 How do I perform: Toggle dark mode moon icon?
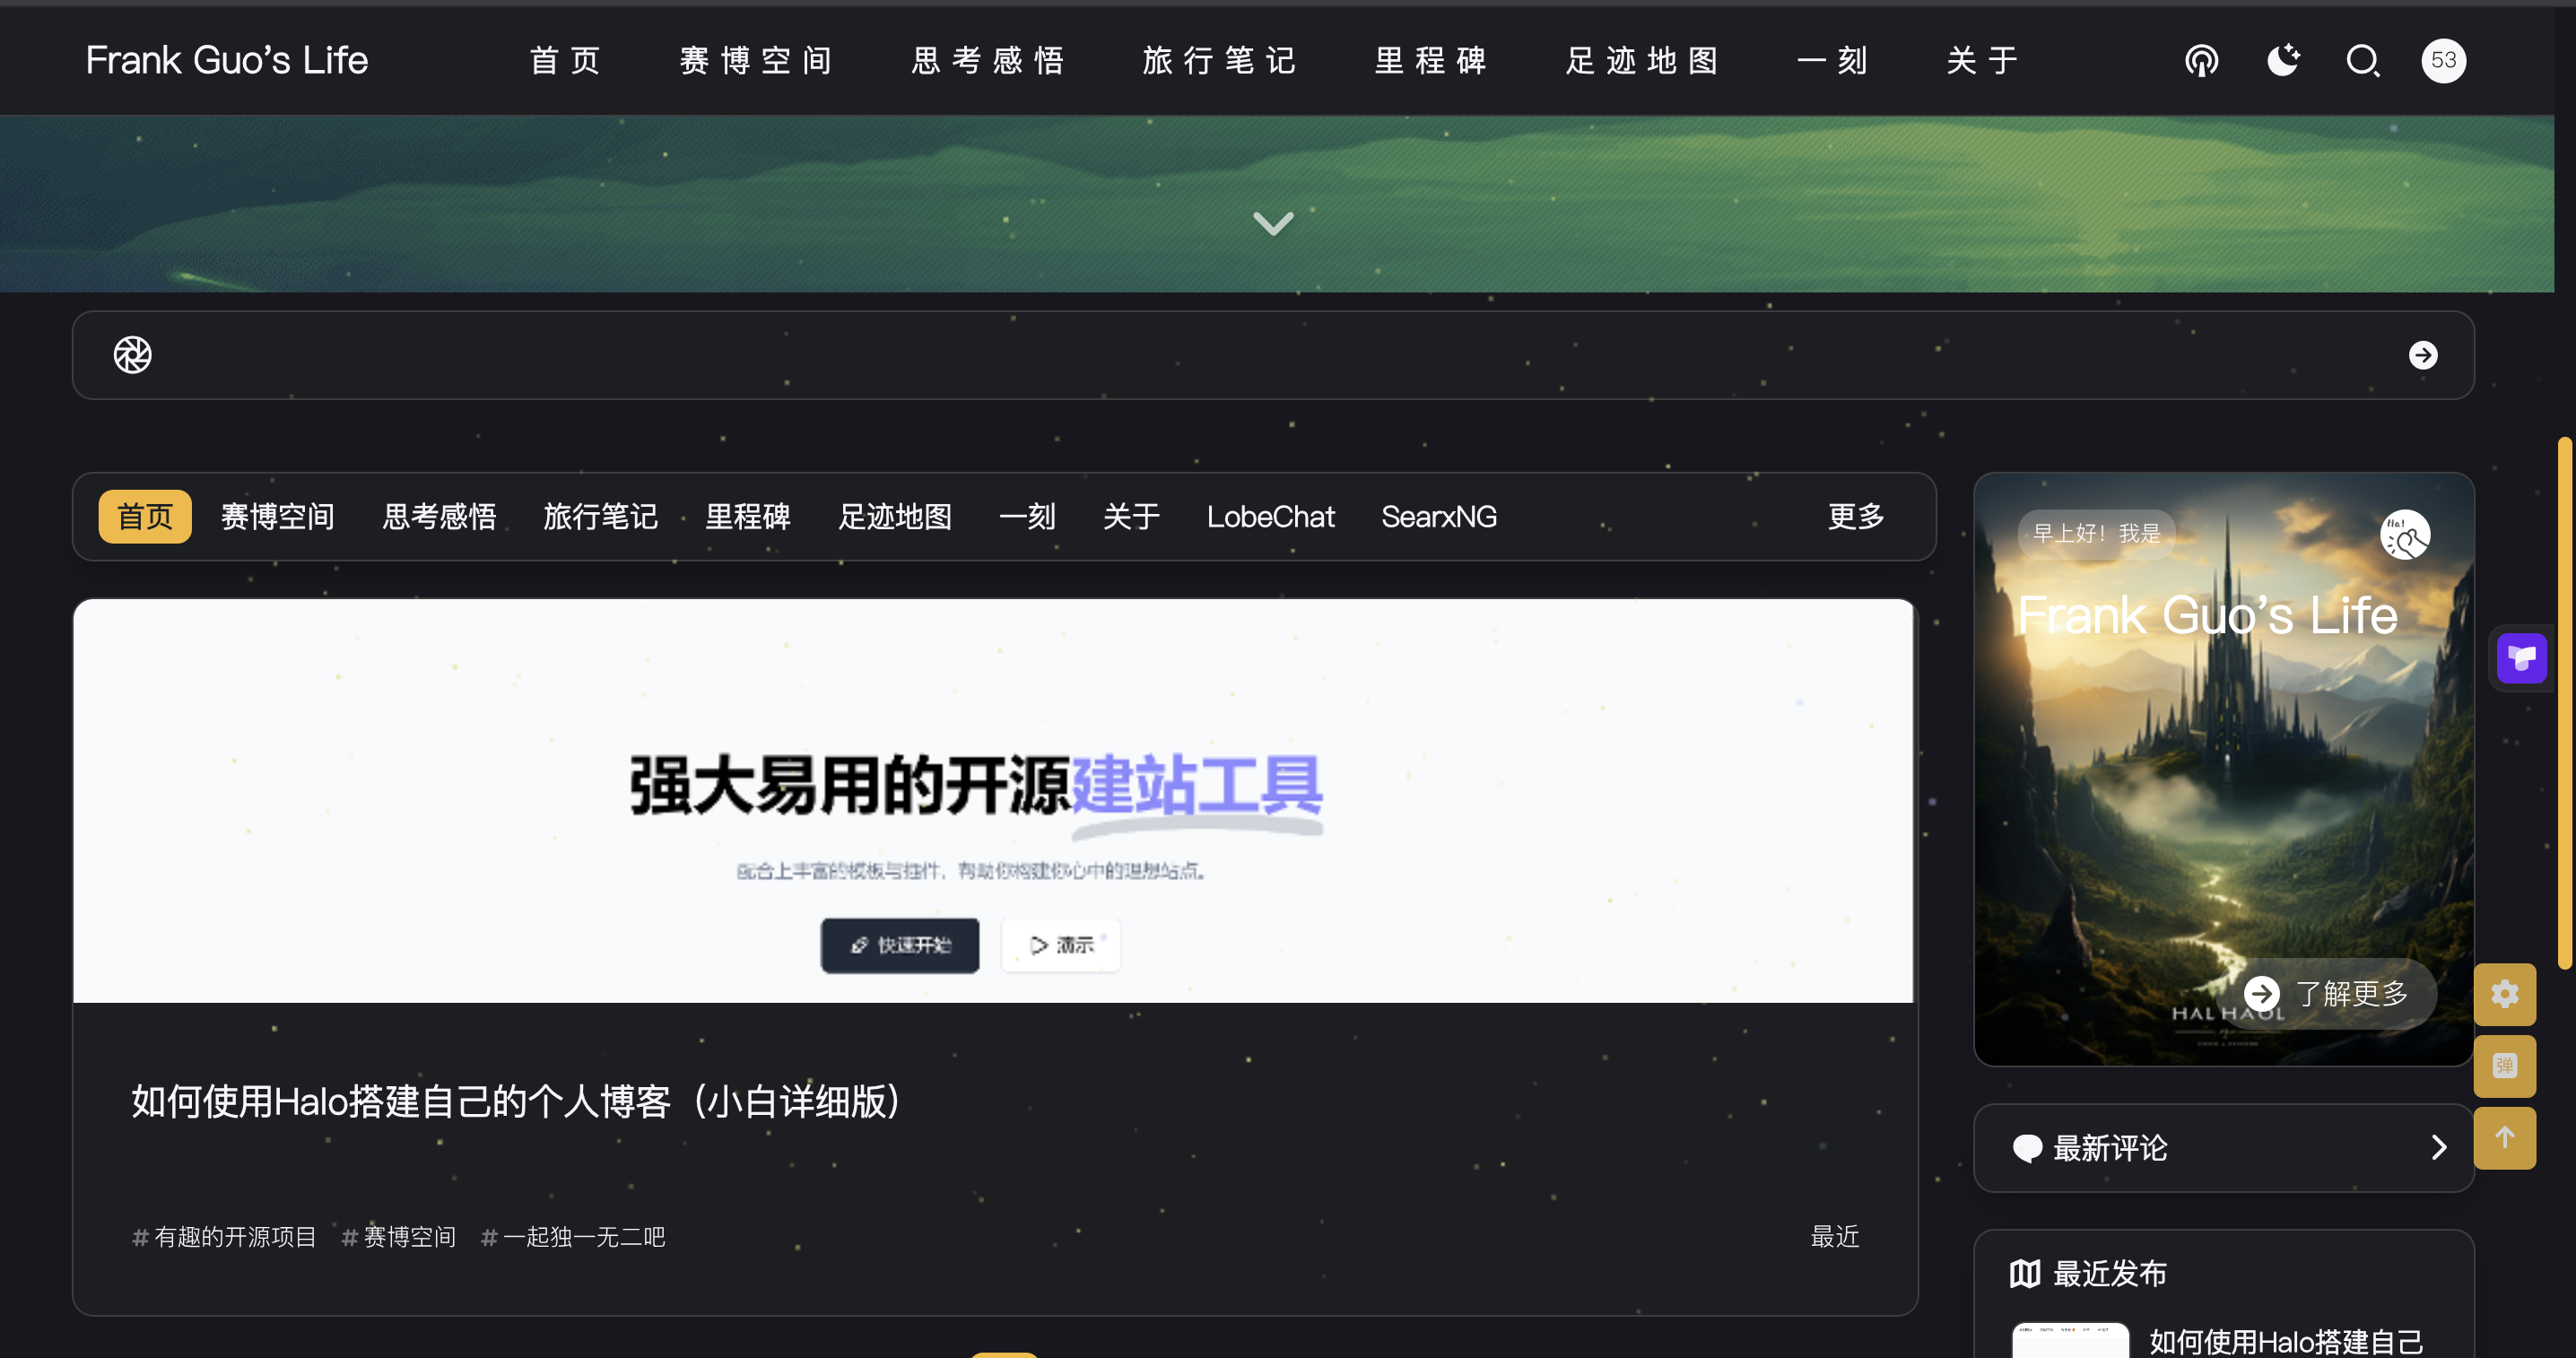2282,61
